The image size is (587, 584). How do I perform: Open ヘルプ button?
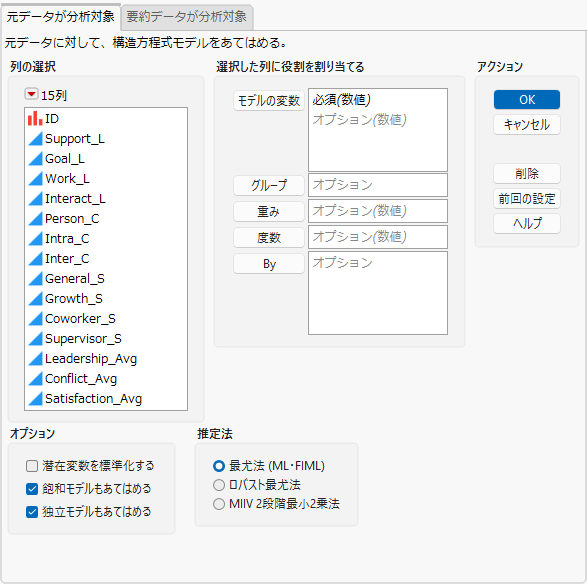[527, 223]
